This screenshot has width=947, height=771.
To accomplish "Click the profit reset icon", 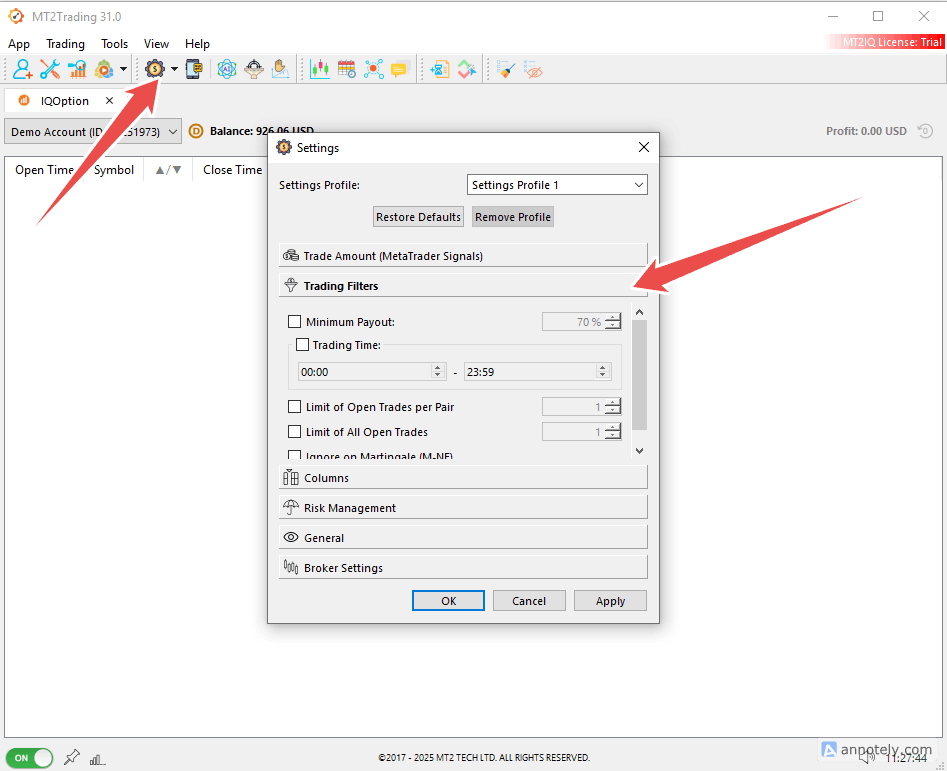I will tap(925, 131).
